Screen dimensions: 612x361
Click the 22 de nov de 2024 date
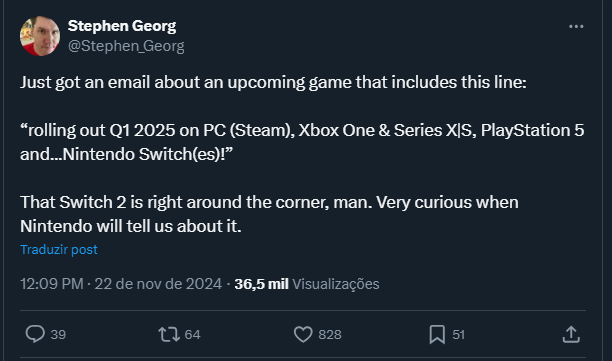click(x=158, y=284)
